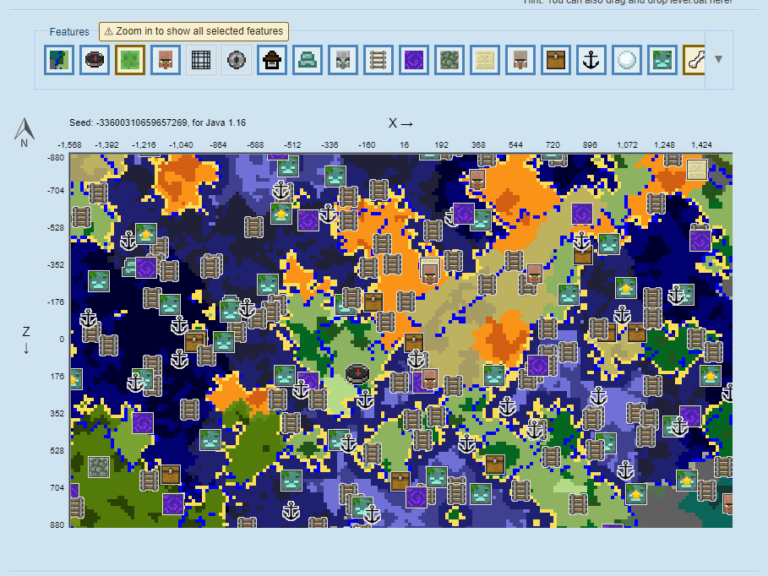Click the ruined portal marker near X -440, Z -560
This screenshot has height=576, width=768.
click(309, 220)
